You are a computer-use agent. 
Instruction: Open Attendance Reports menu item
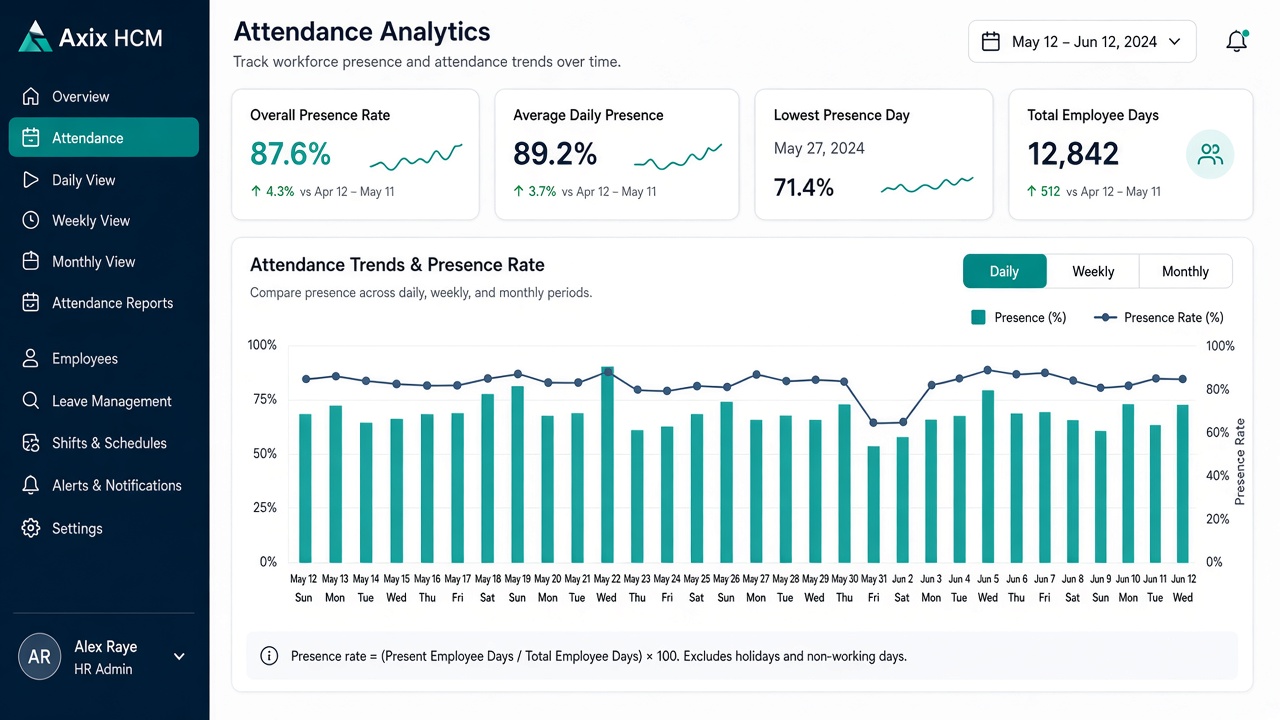click(104, 302)
